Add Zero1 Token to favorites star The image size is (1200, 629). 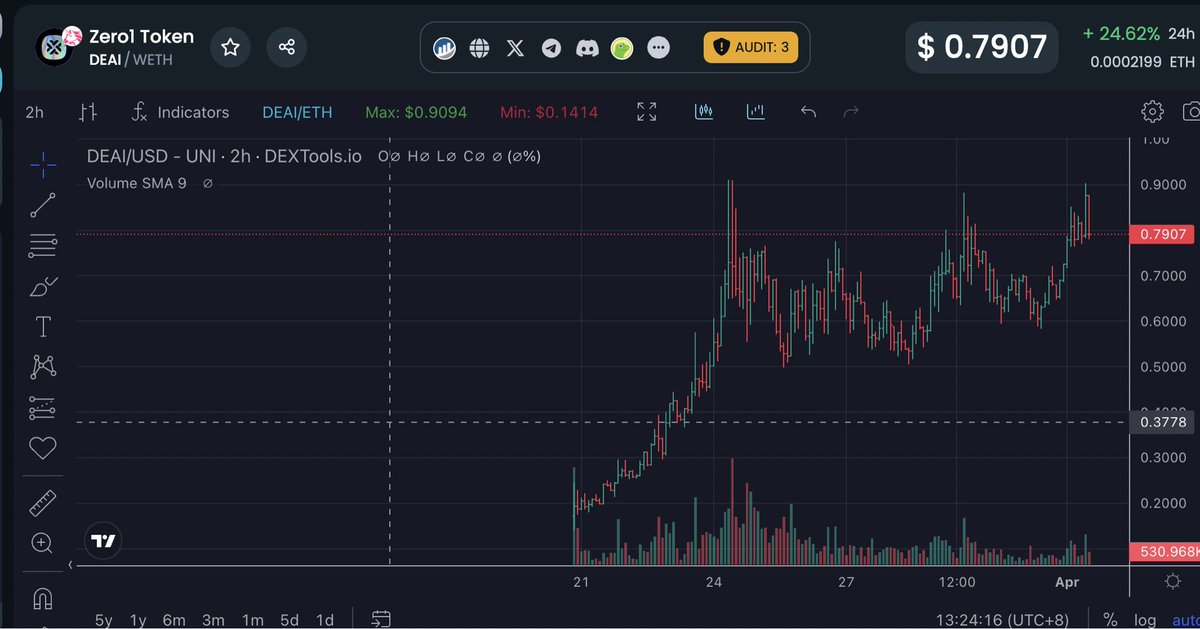click(x=230, y=47)
